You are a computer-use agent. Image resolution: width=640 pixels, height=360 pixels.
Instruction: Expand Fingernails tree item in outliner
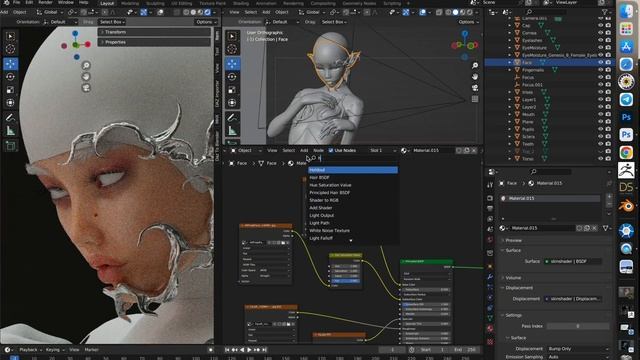coord(509,70)
